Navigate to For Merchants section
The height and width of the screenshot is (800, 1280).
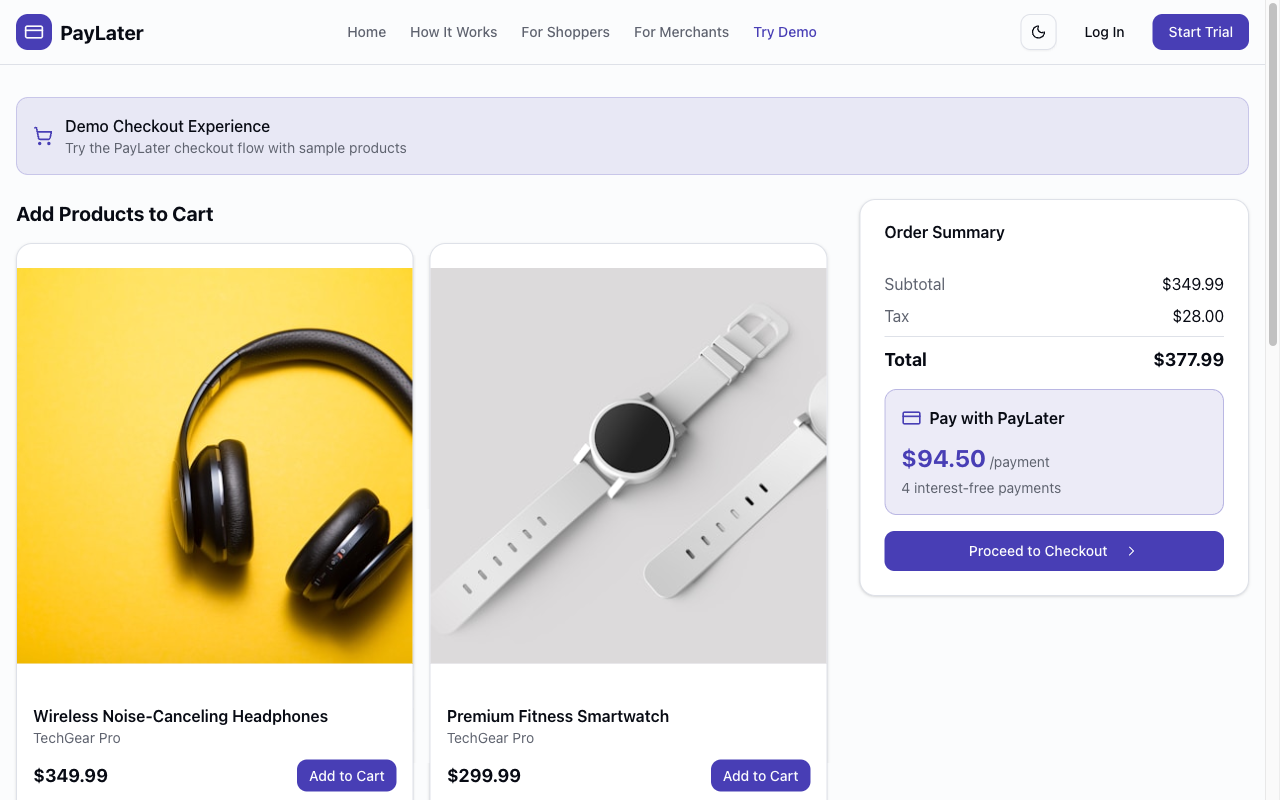pos(681,32)
